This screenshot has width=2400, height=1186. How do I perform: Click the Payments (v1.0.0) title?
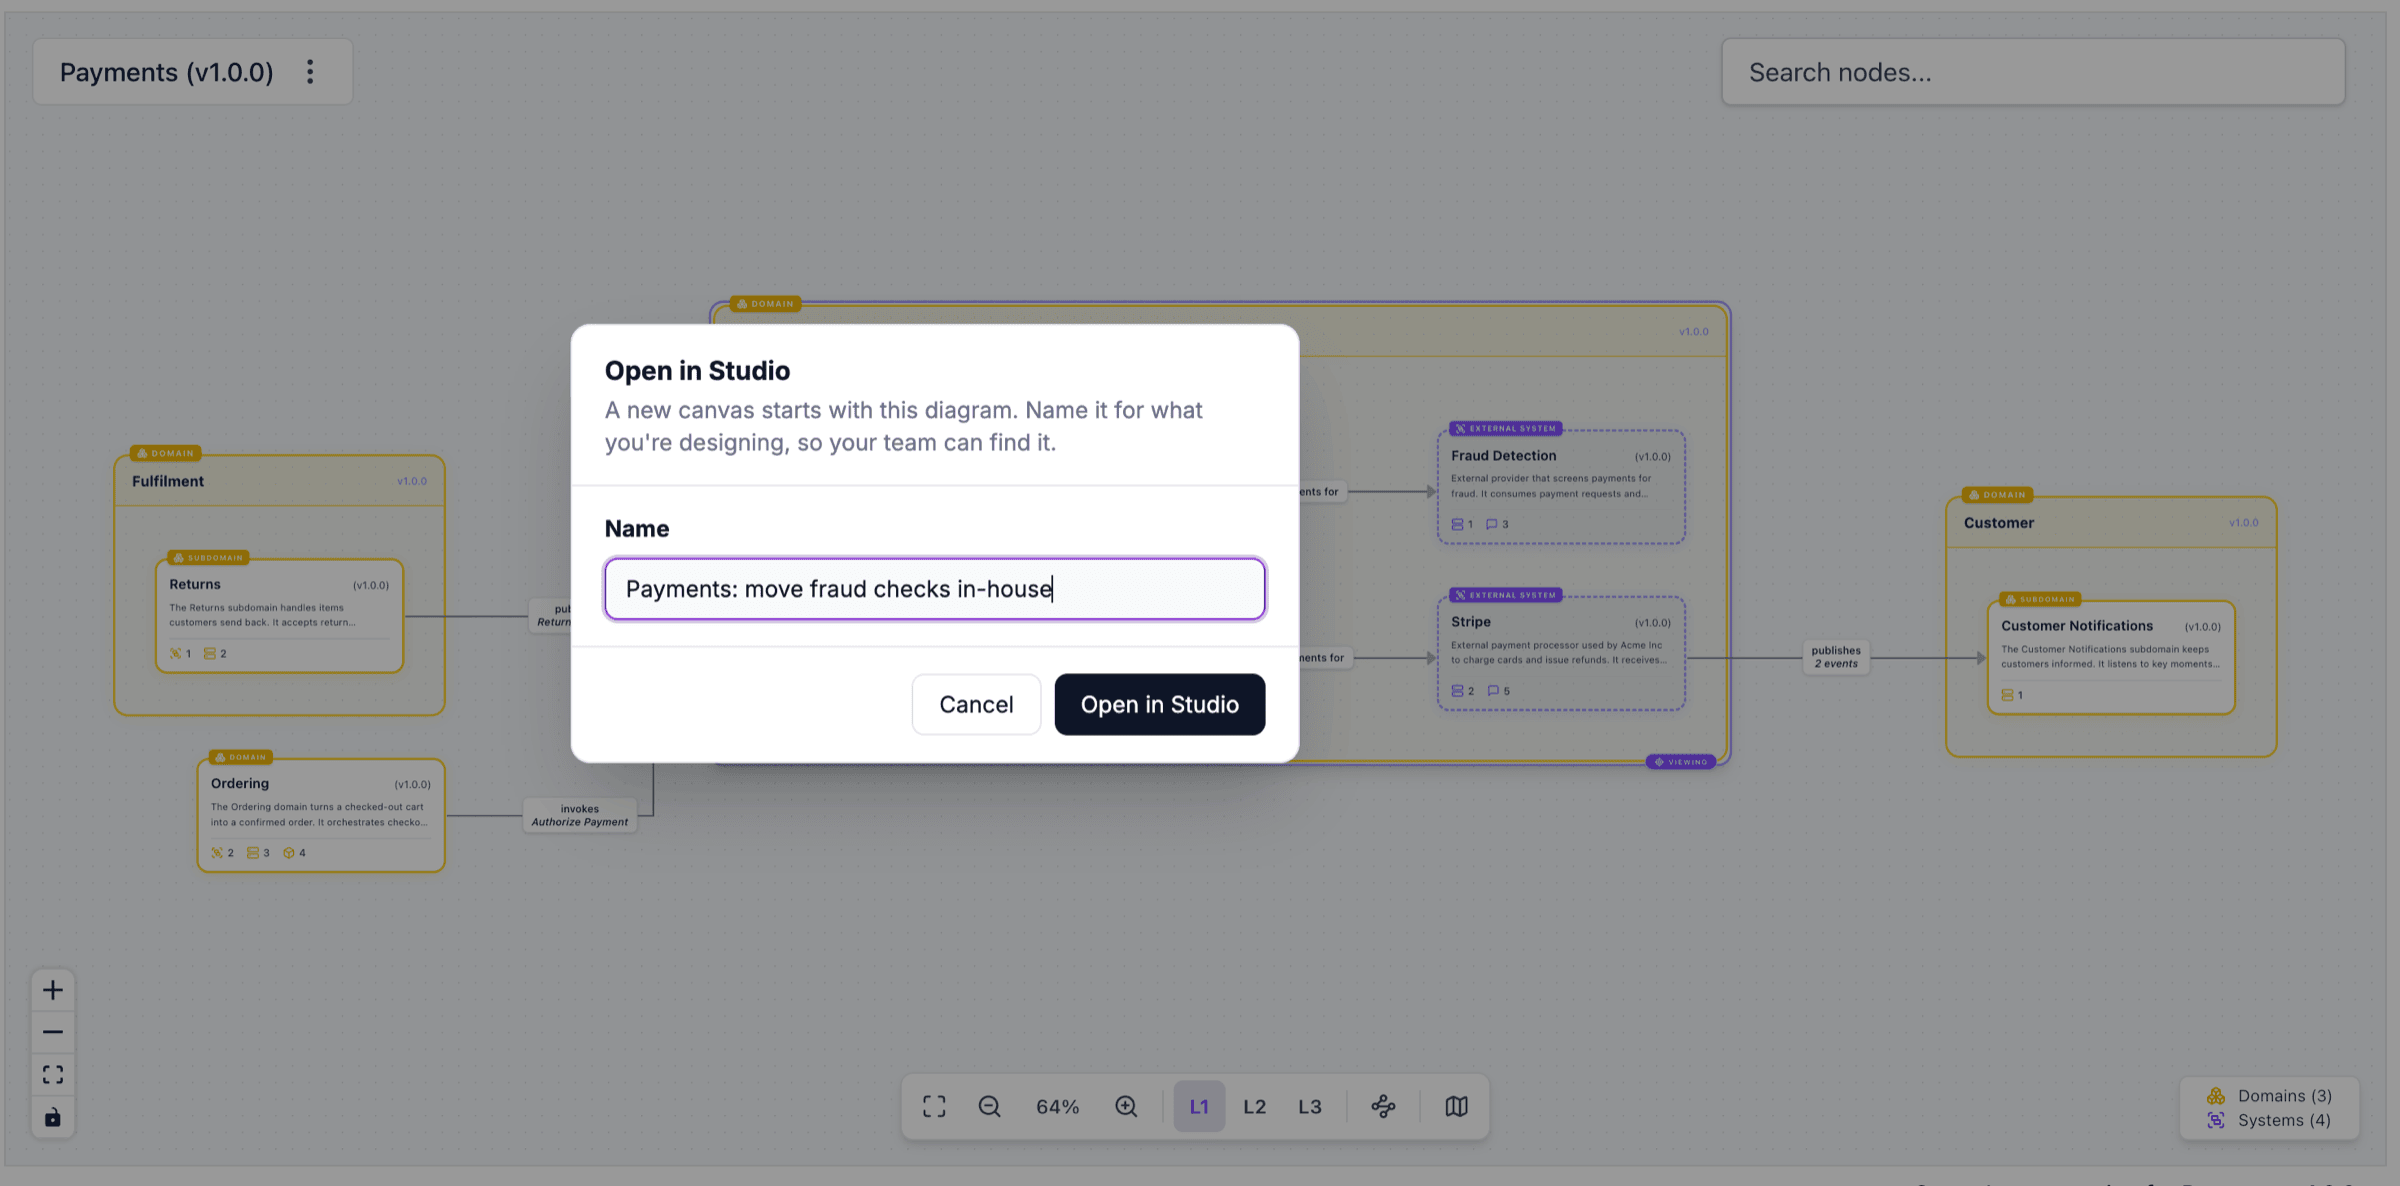click(166, 72)
